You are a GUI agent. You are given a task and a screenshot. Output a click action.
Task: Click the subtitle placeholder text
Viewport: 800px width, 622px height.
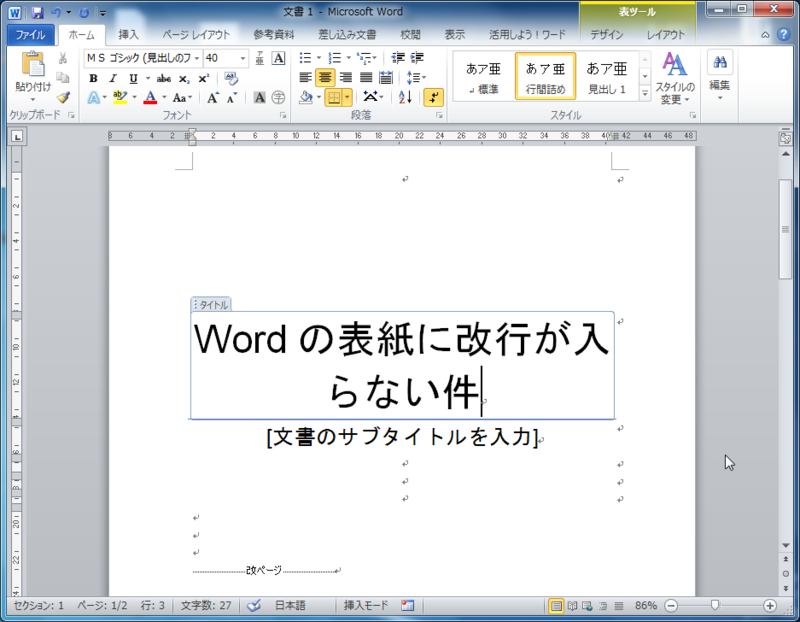coord(402,437)
